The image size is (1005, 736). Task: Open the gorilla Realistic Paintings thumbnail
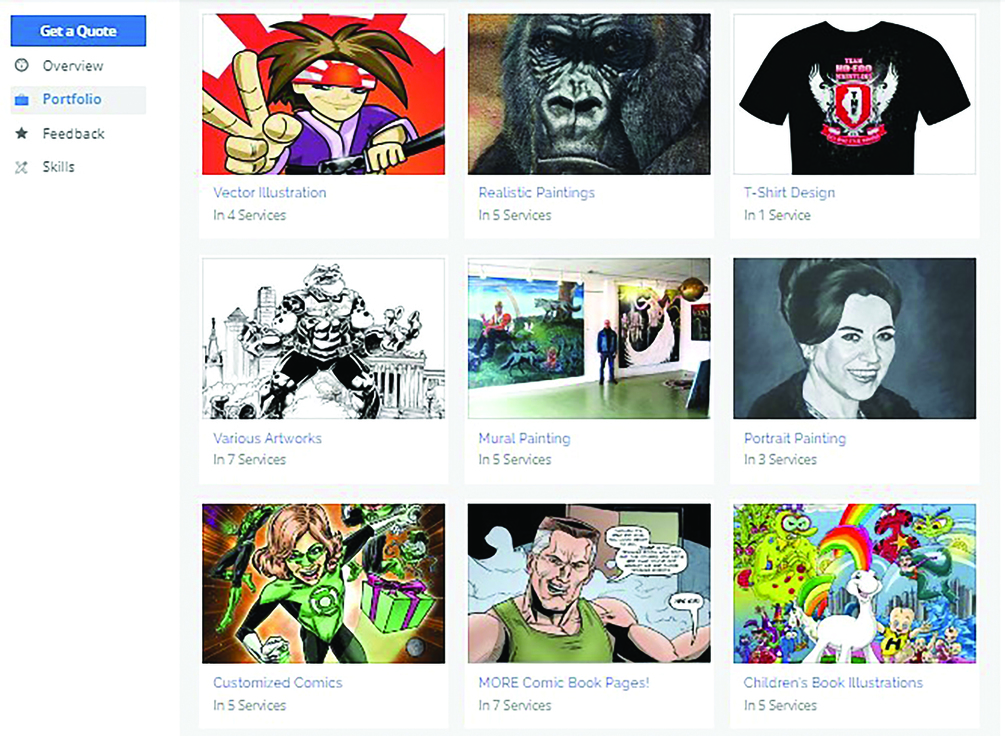pos(589,94)
